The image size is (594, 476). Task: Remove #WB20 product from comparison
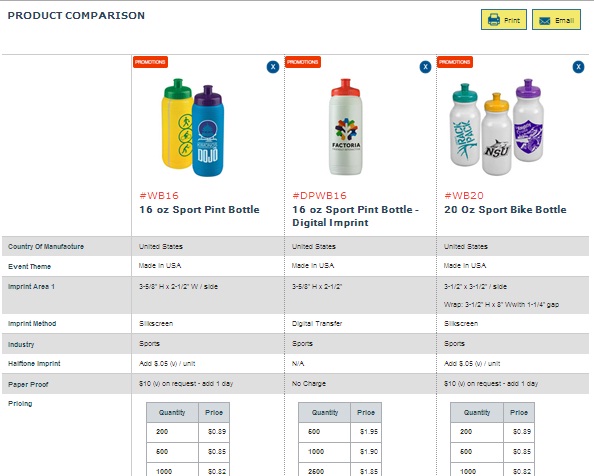pos(578,67)
